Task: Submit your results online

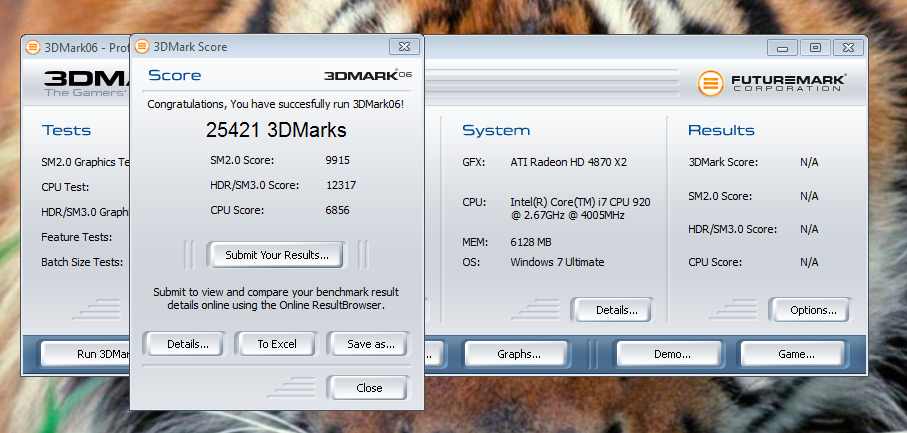Action: [x=276, y=255]
